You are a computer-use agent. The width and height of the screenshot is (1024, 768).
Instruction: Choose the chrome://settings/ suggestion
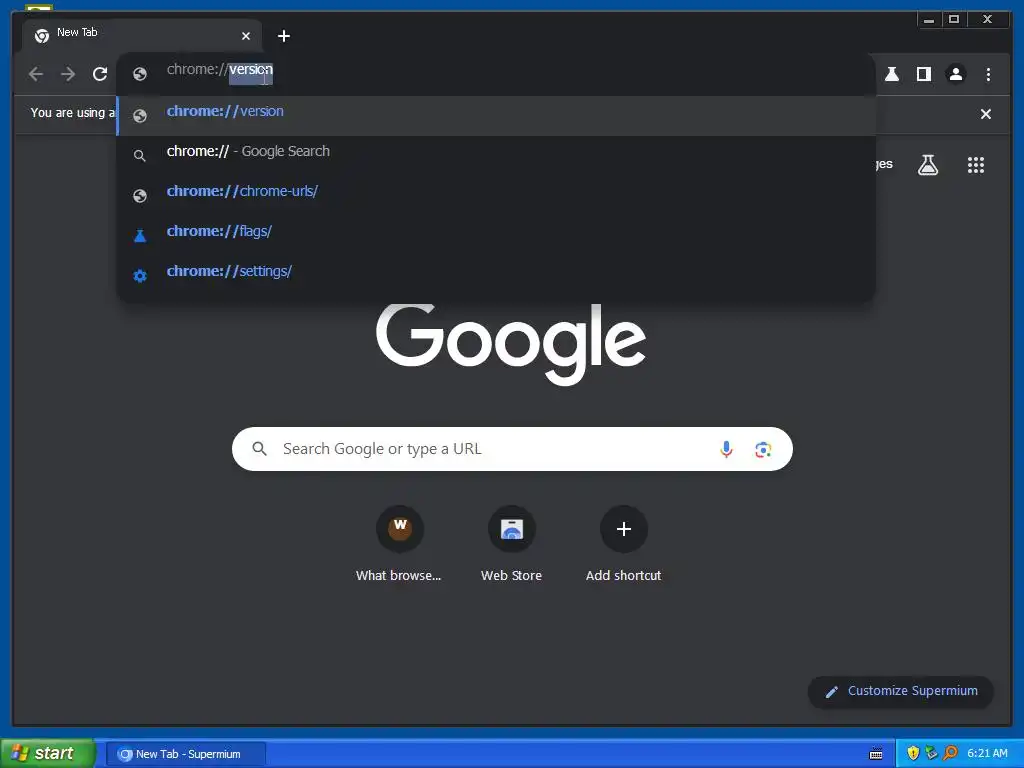(x=496, y=275)
